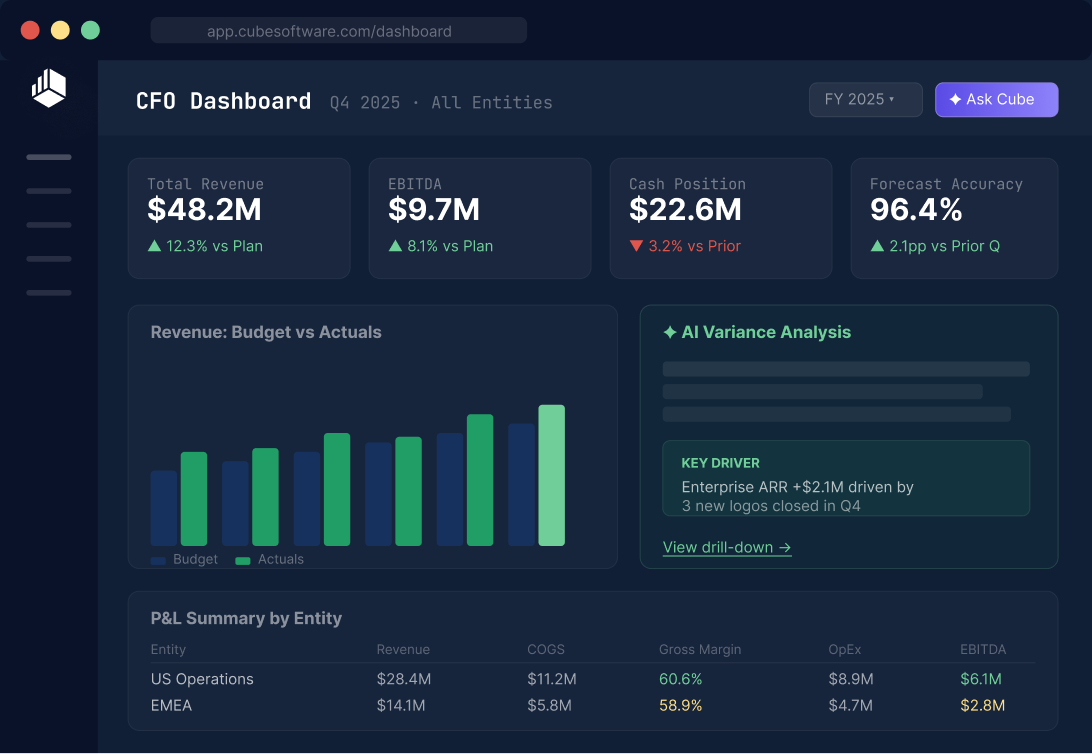Click the Cash Position $22.6M value
This screenshot has height=754, width=1092.
685,210
